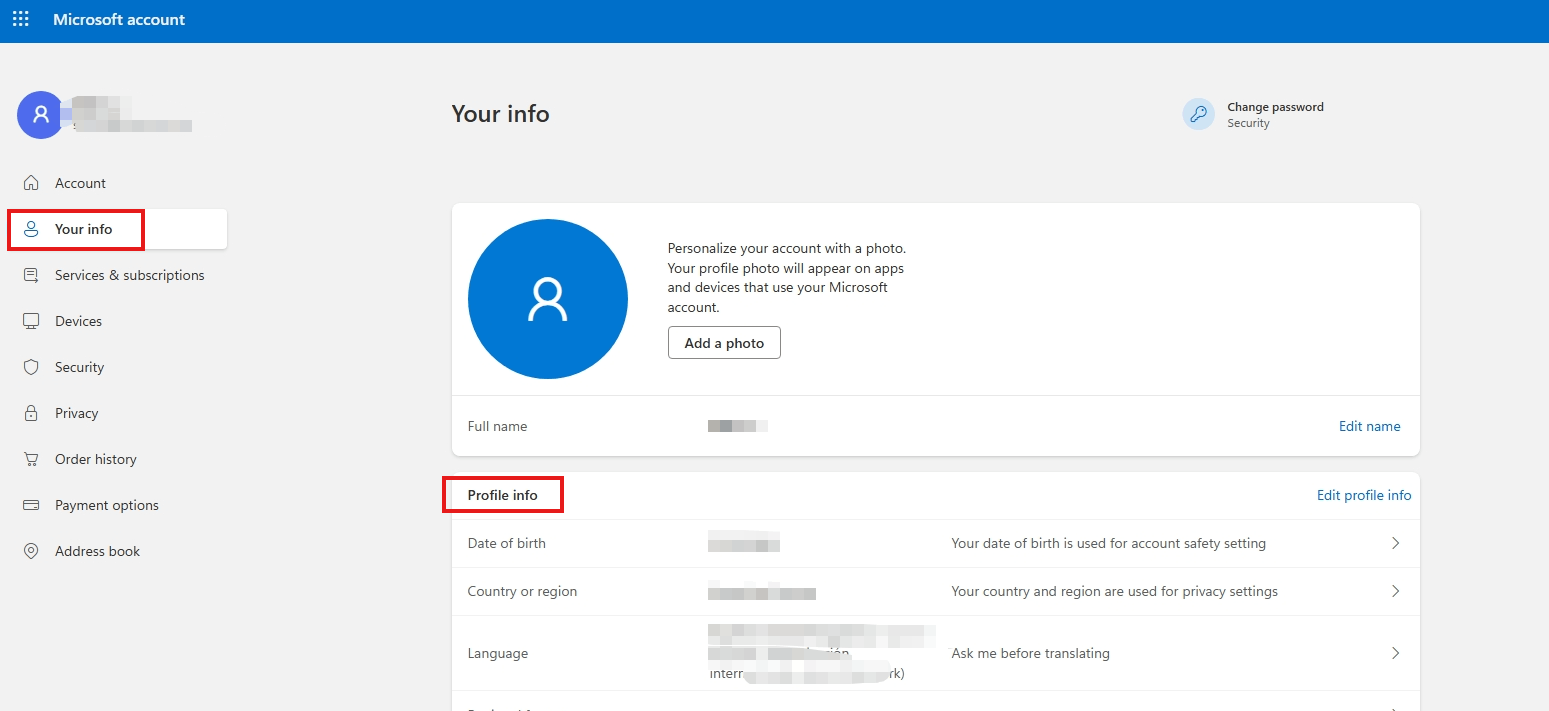Click the Security shield icon
This screenshot has width=1549, height=711.
[x=31, y=367]
